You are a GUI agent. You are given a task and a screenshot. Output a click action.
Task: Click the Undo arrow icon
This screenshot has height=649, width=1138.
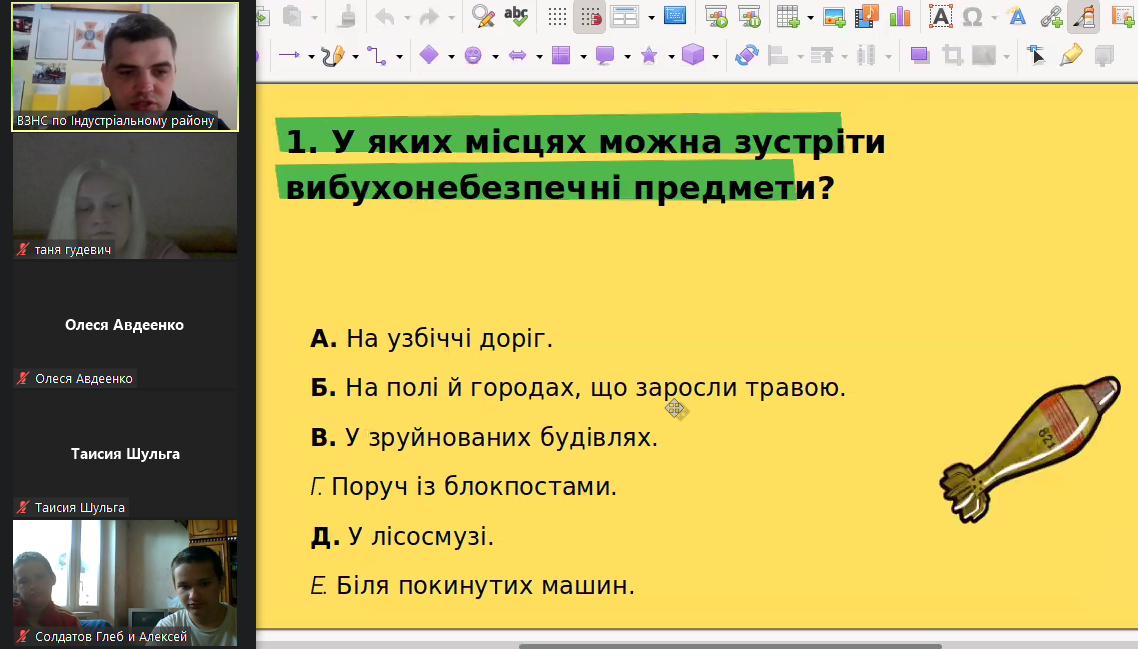385,16
